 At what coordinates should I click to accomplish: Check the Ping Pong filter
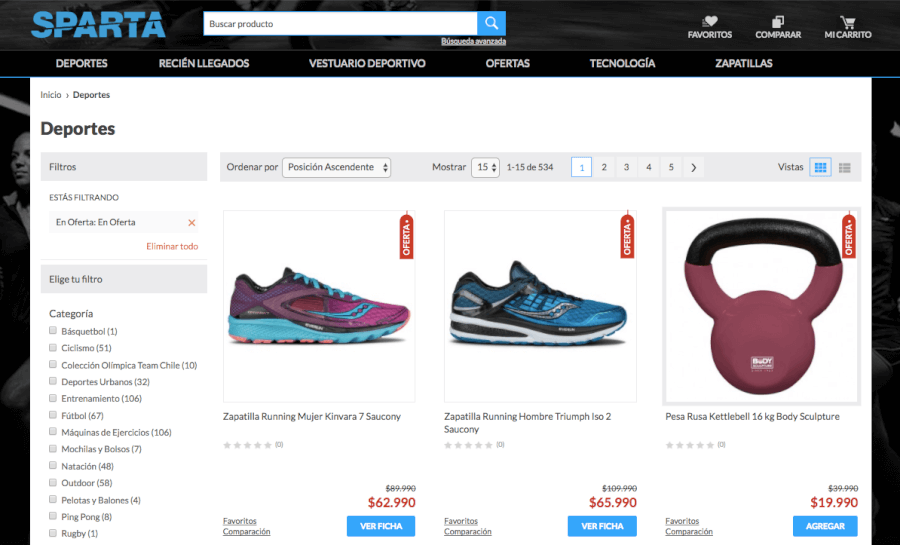[53, 516]
